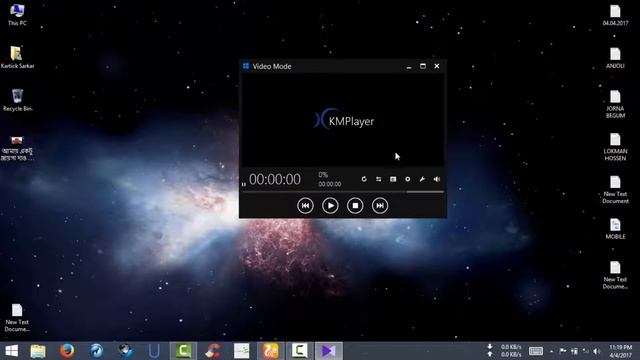Viewport: 640px width, 360px height.
Task: Click the 0% playback percentage text
Action: click(323, 175)
